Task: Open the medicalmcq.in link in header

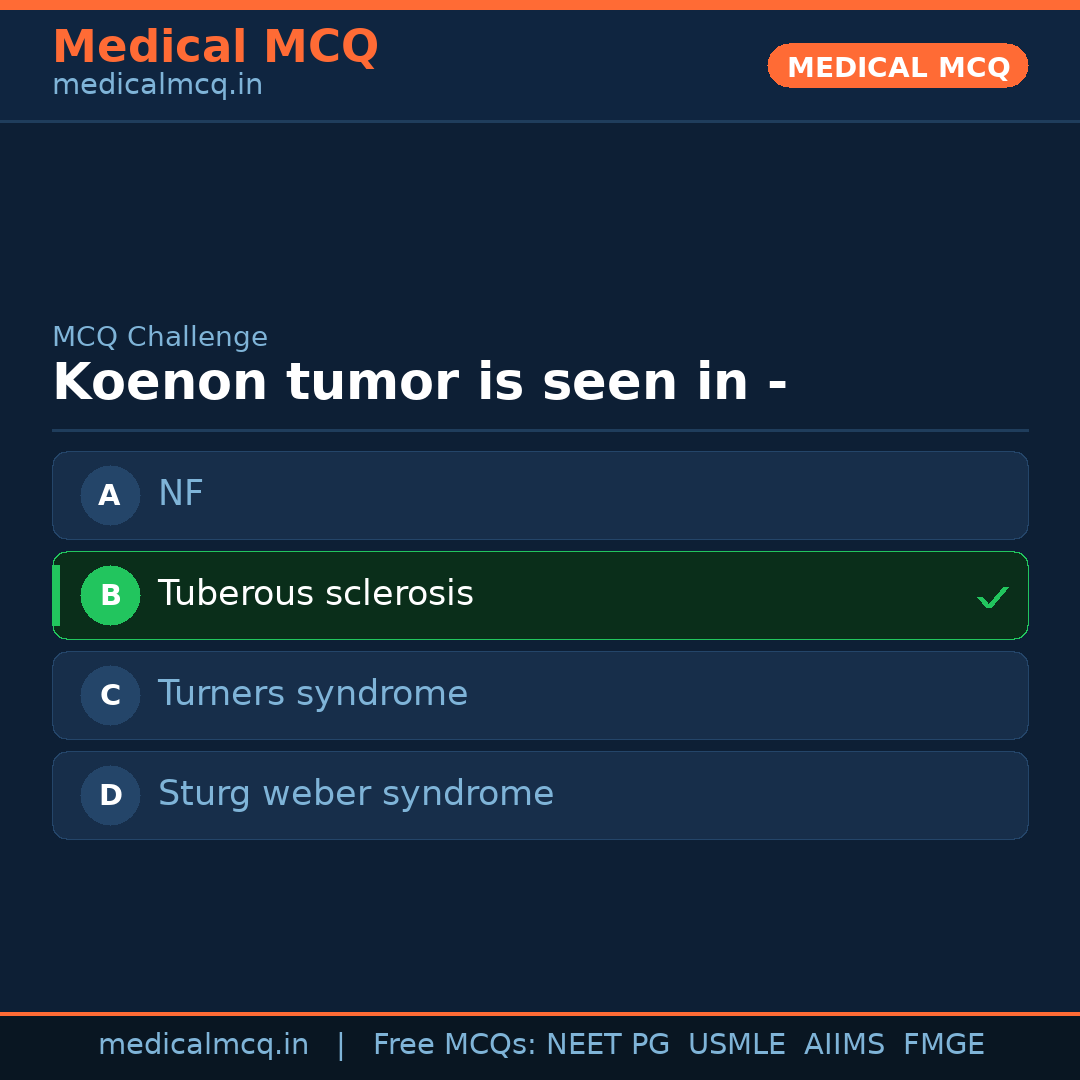Action: tap(157, 86)
